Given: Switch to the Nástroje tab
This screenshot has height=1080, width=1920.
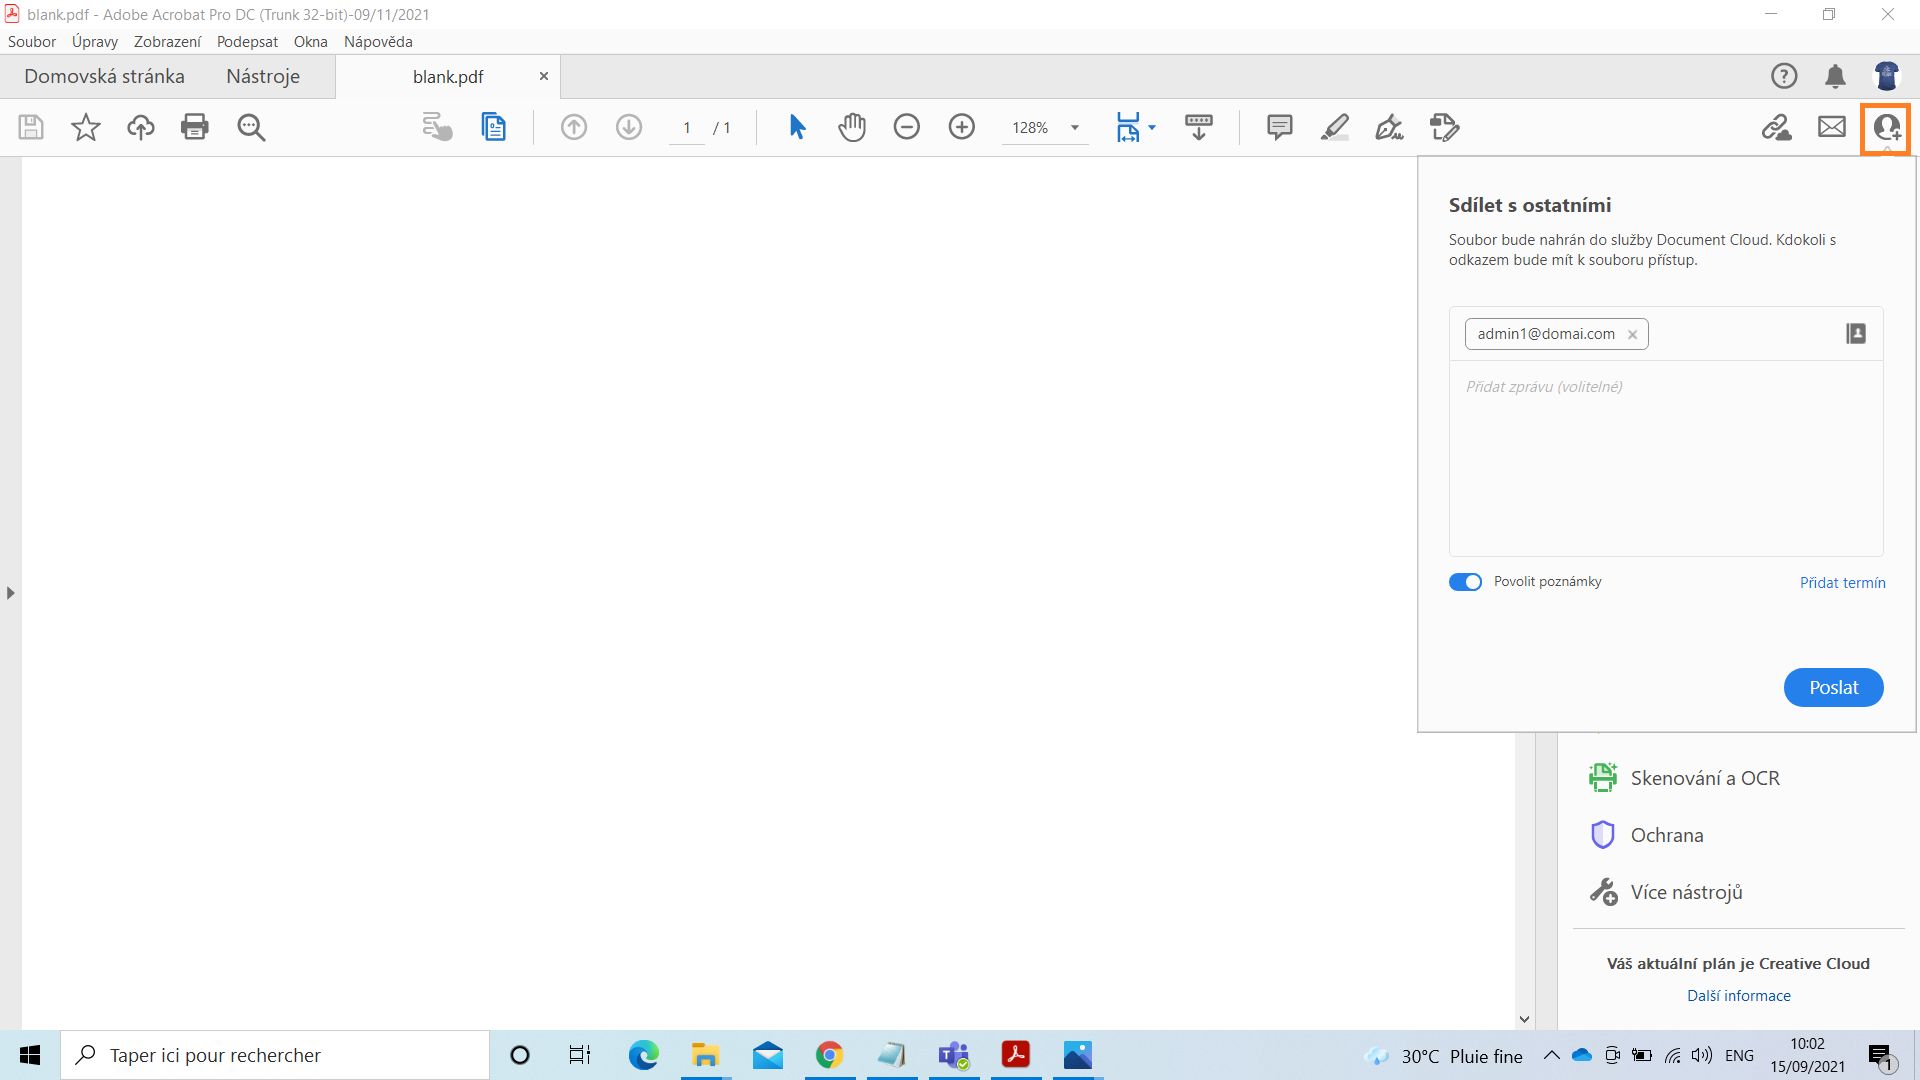Looking at the screenshot, I should click(263, 77).
